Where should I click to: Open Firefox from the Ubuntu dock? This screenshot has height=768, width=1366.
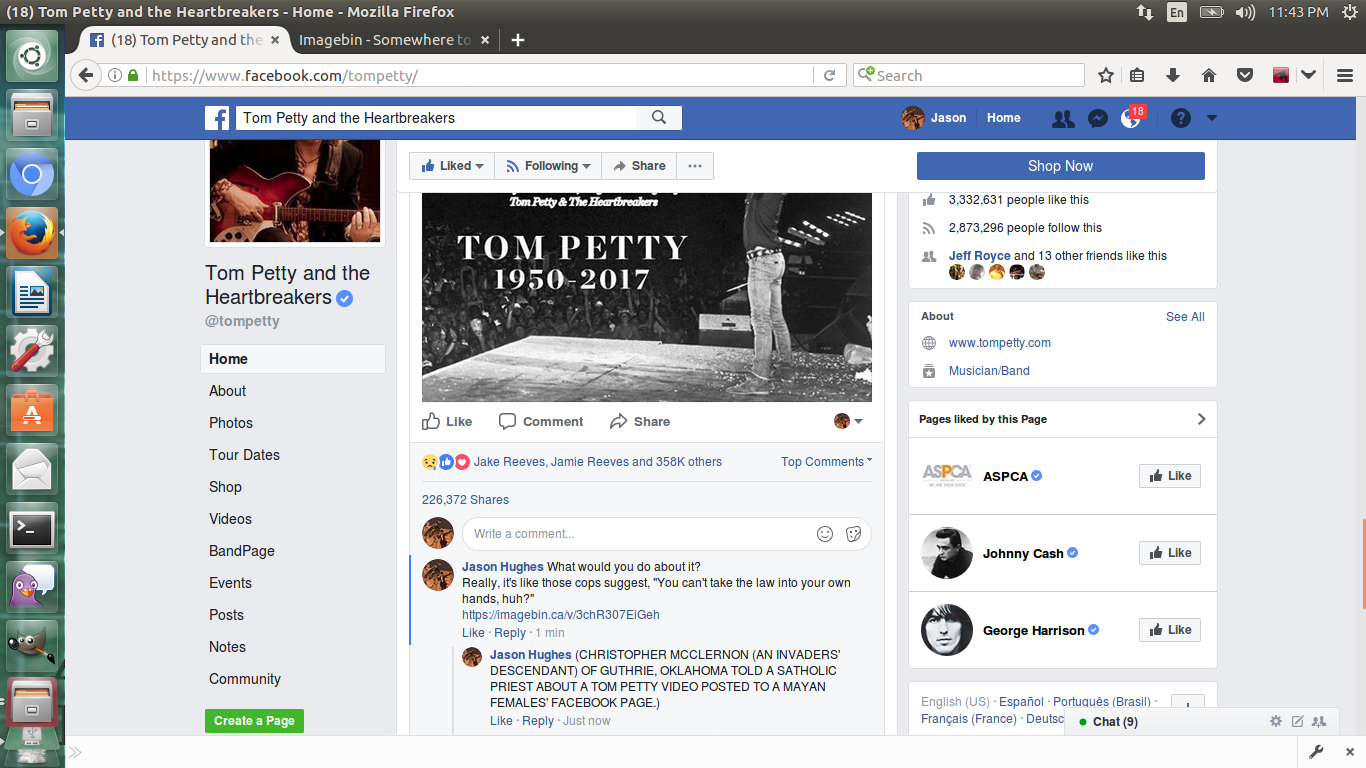[x=32, y=235]
